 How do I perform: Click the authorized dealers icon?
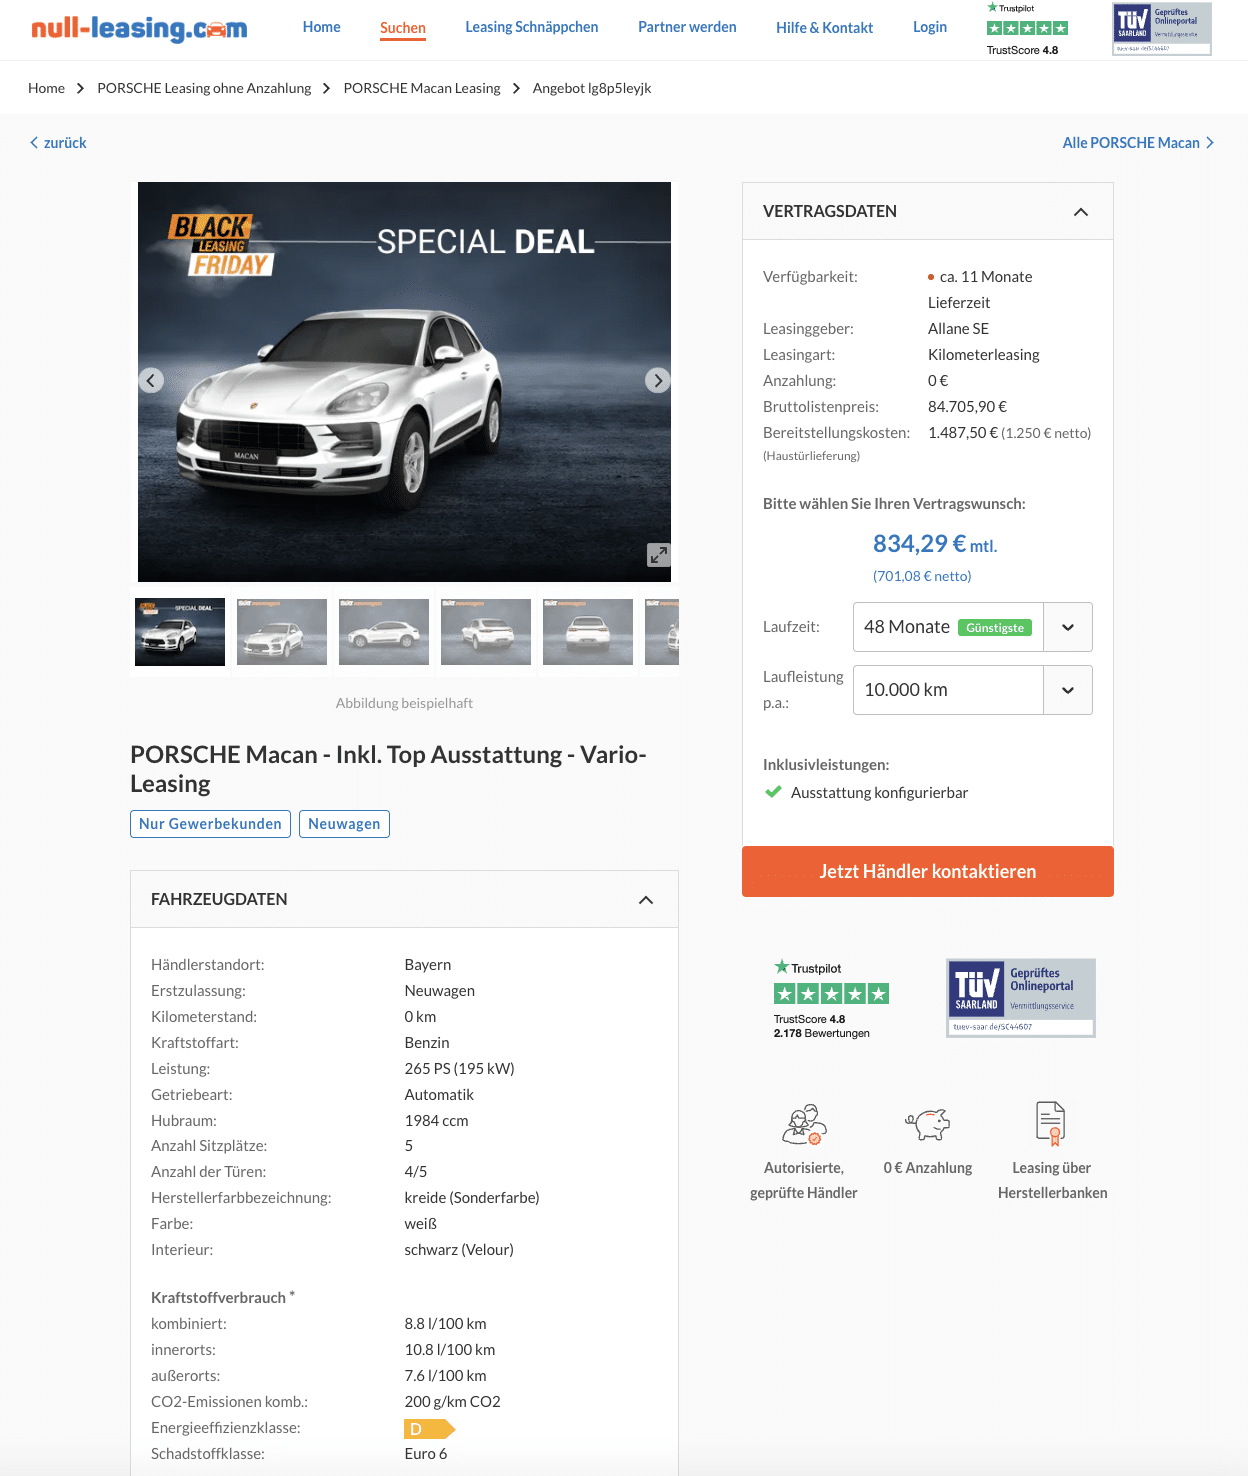pyautogui.click(x=804, y=1124)
